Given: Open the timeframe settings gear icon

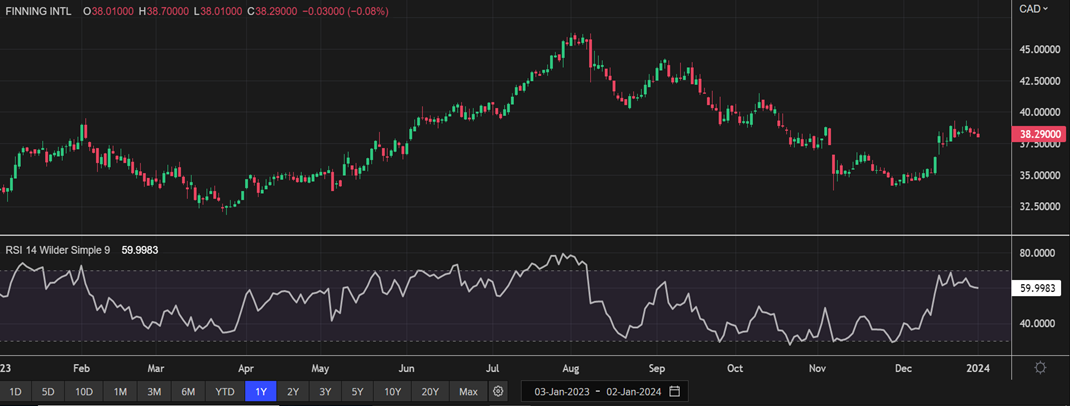Looking at the screenshot, I should 498,392.
